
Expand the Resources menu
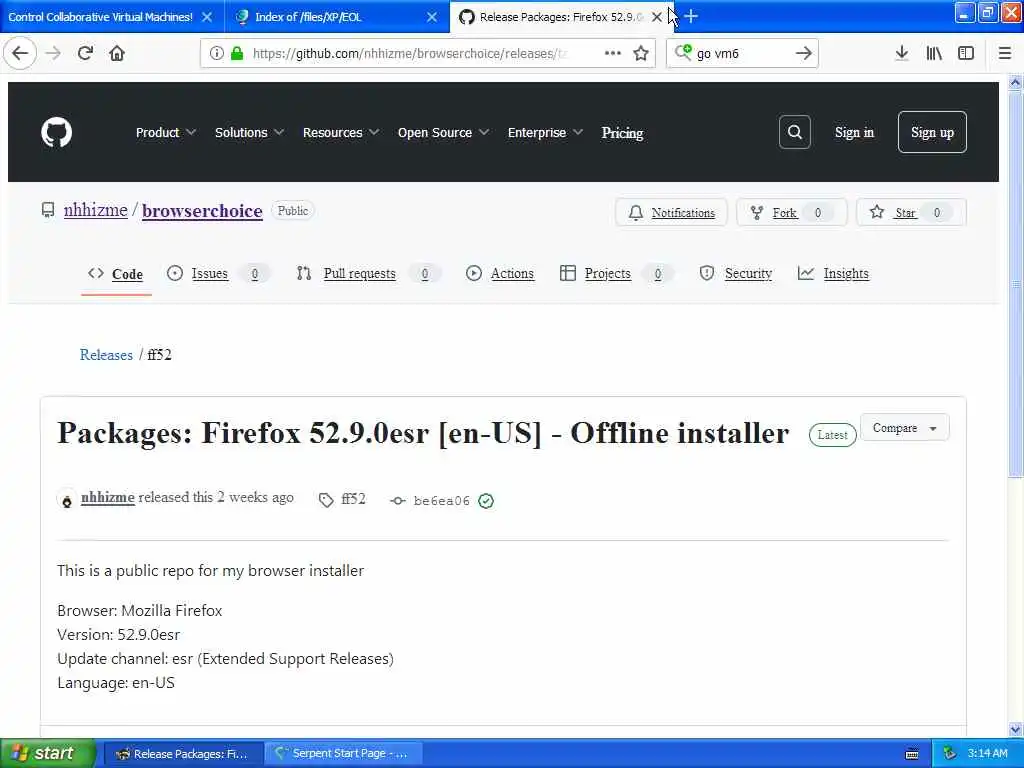341,133
